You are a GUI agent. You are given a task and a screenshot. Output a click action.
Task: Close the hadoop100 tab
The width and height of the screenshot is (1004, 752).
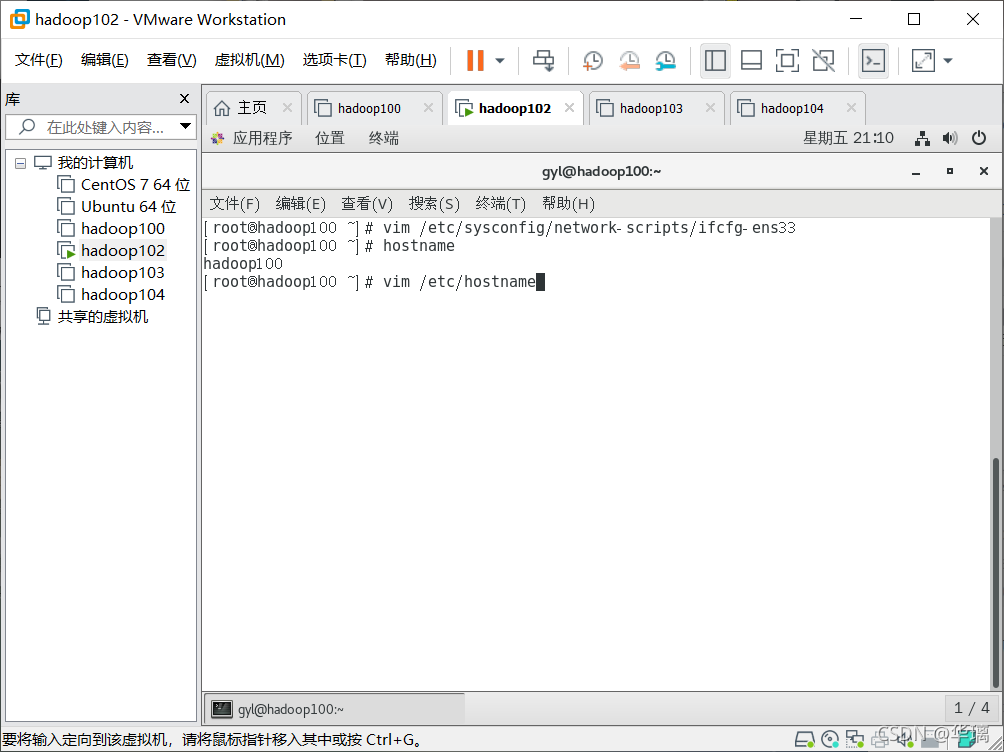(428, 108)
